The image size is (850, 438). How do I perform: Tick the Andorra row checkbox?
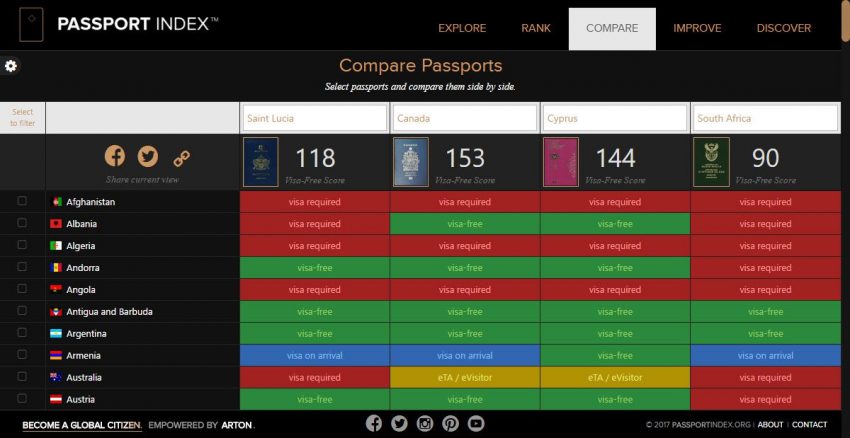pos(22,268)
